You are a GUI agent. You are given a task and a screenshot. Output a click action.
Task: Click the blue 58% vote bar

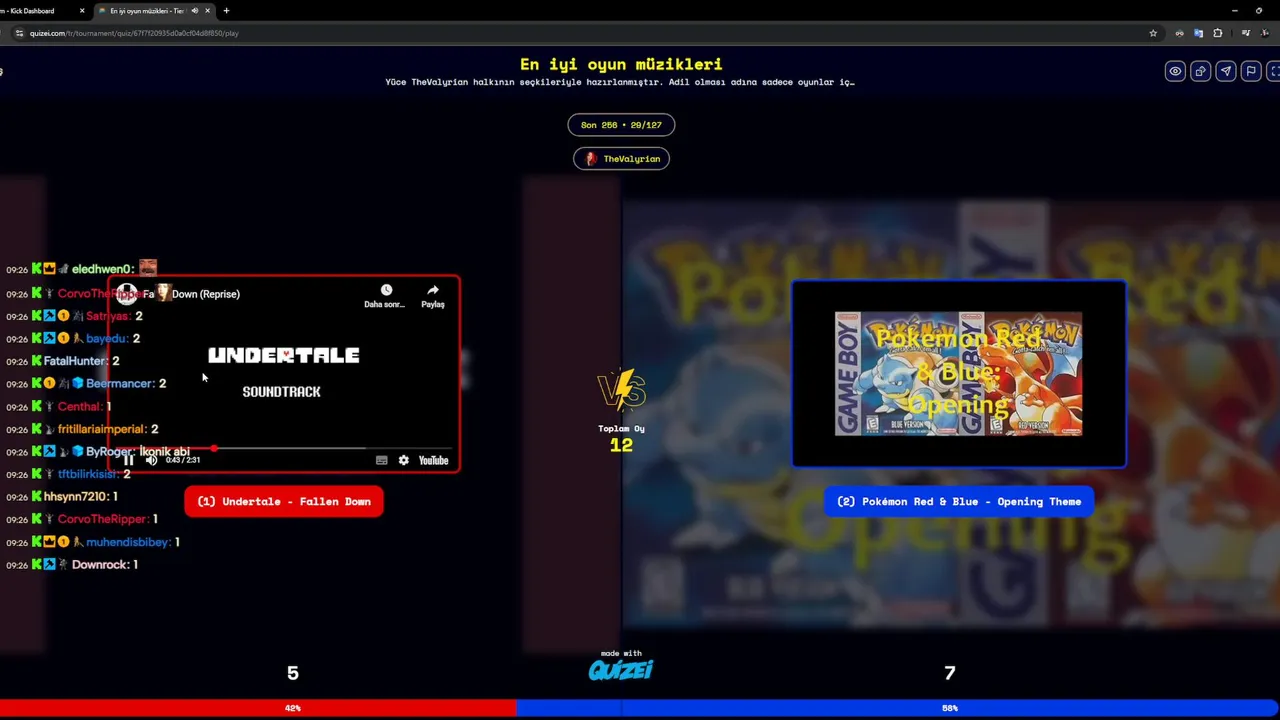898,708
